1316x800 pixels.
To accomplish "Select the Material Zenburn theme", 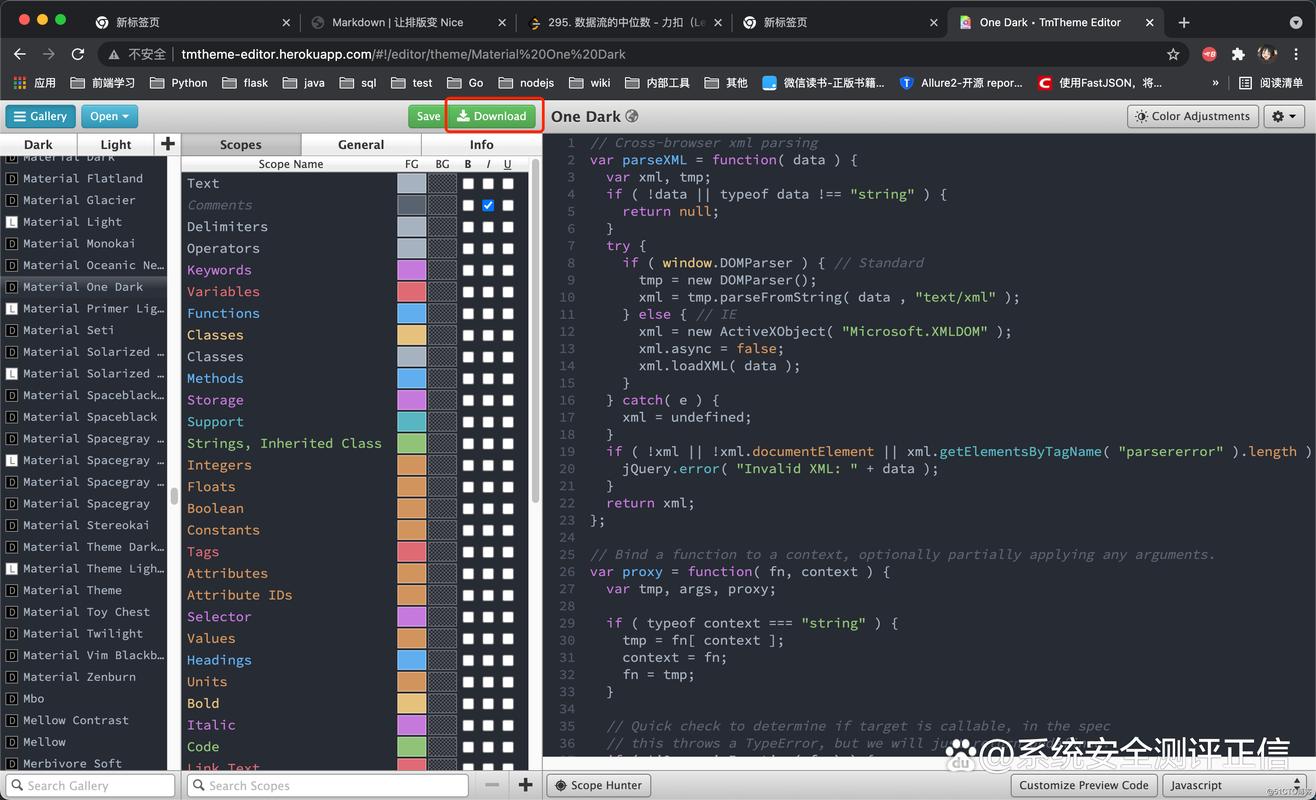I will (x=84, y=677).
